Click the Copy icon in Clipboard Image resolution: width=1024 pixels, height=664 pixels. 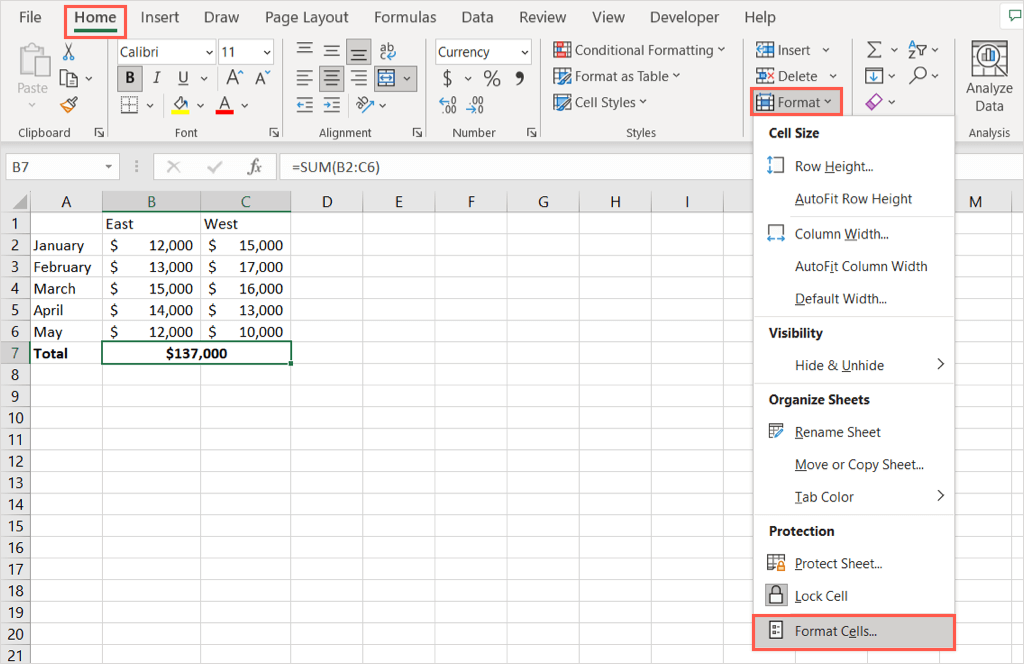(x=69, y=78)
